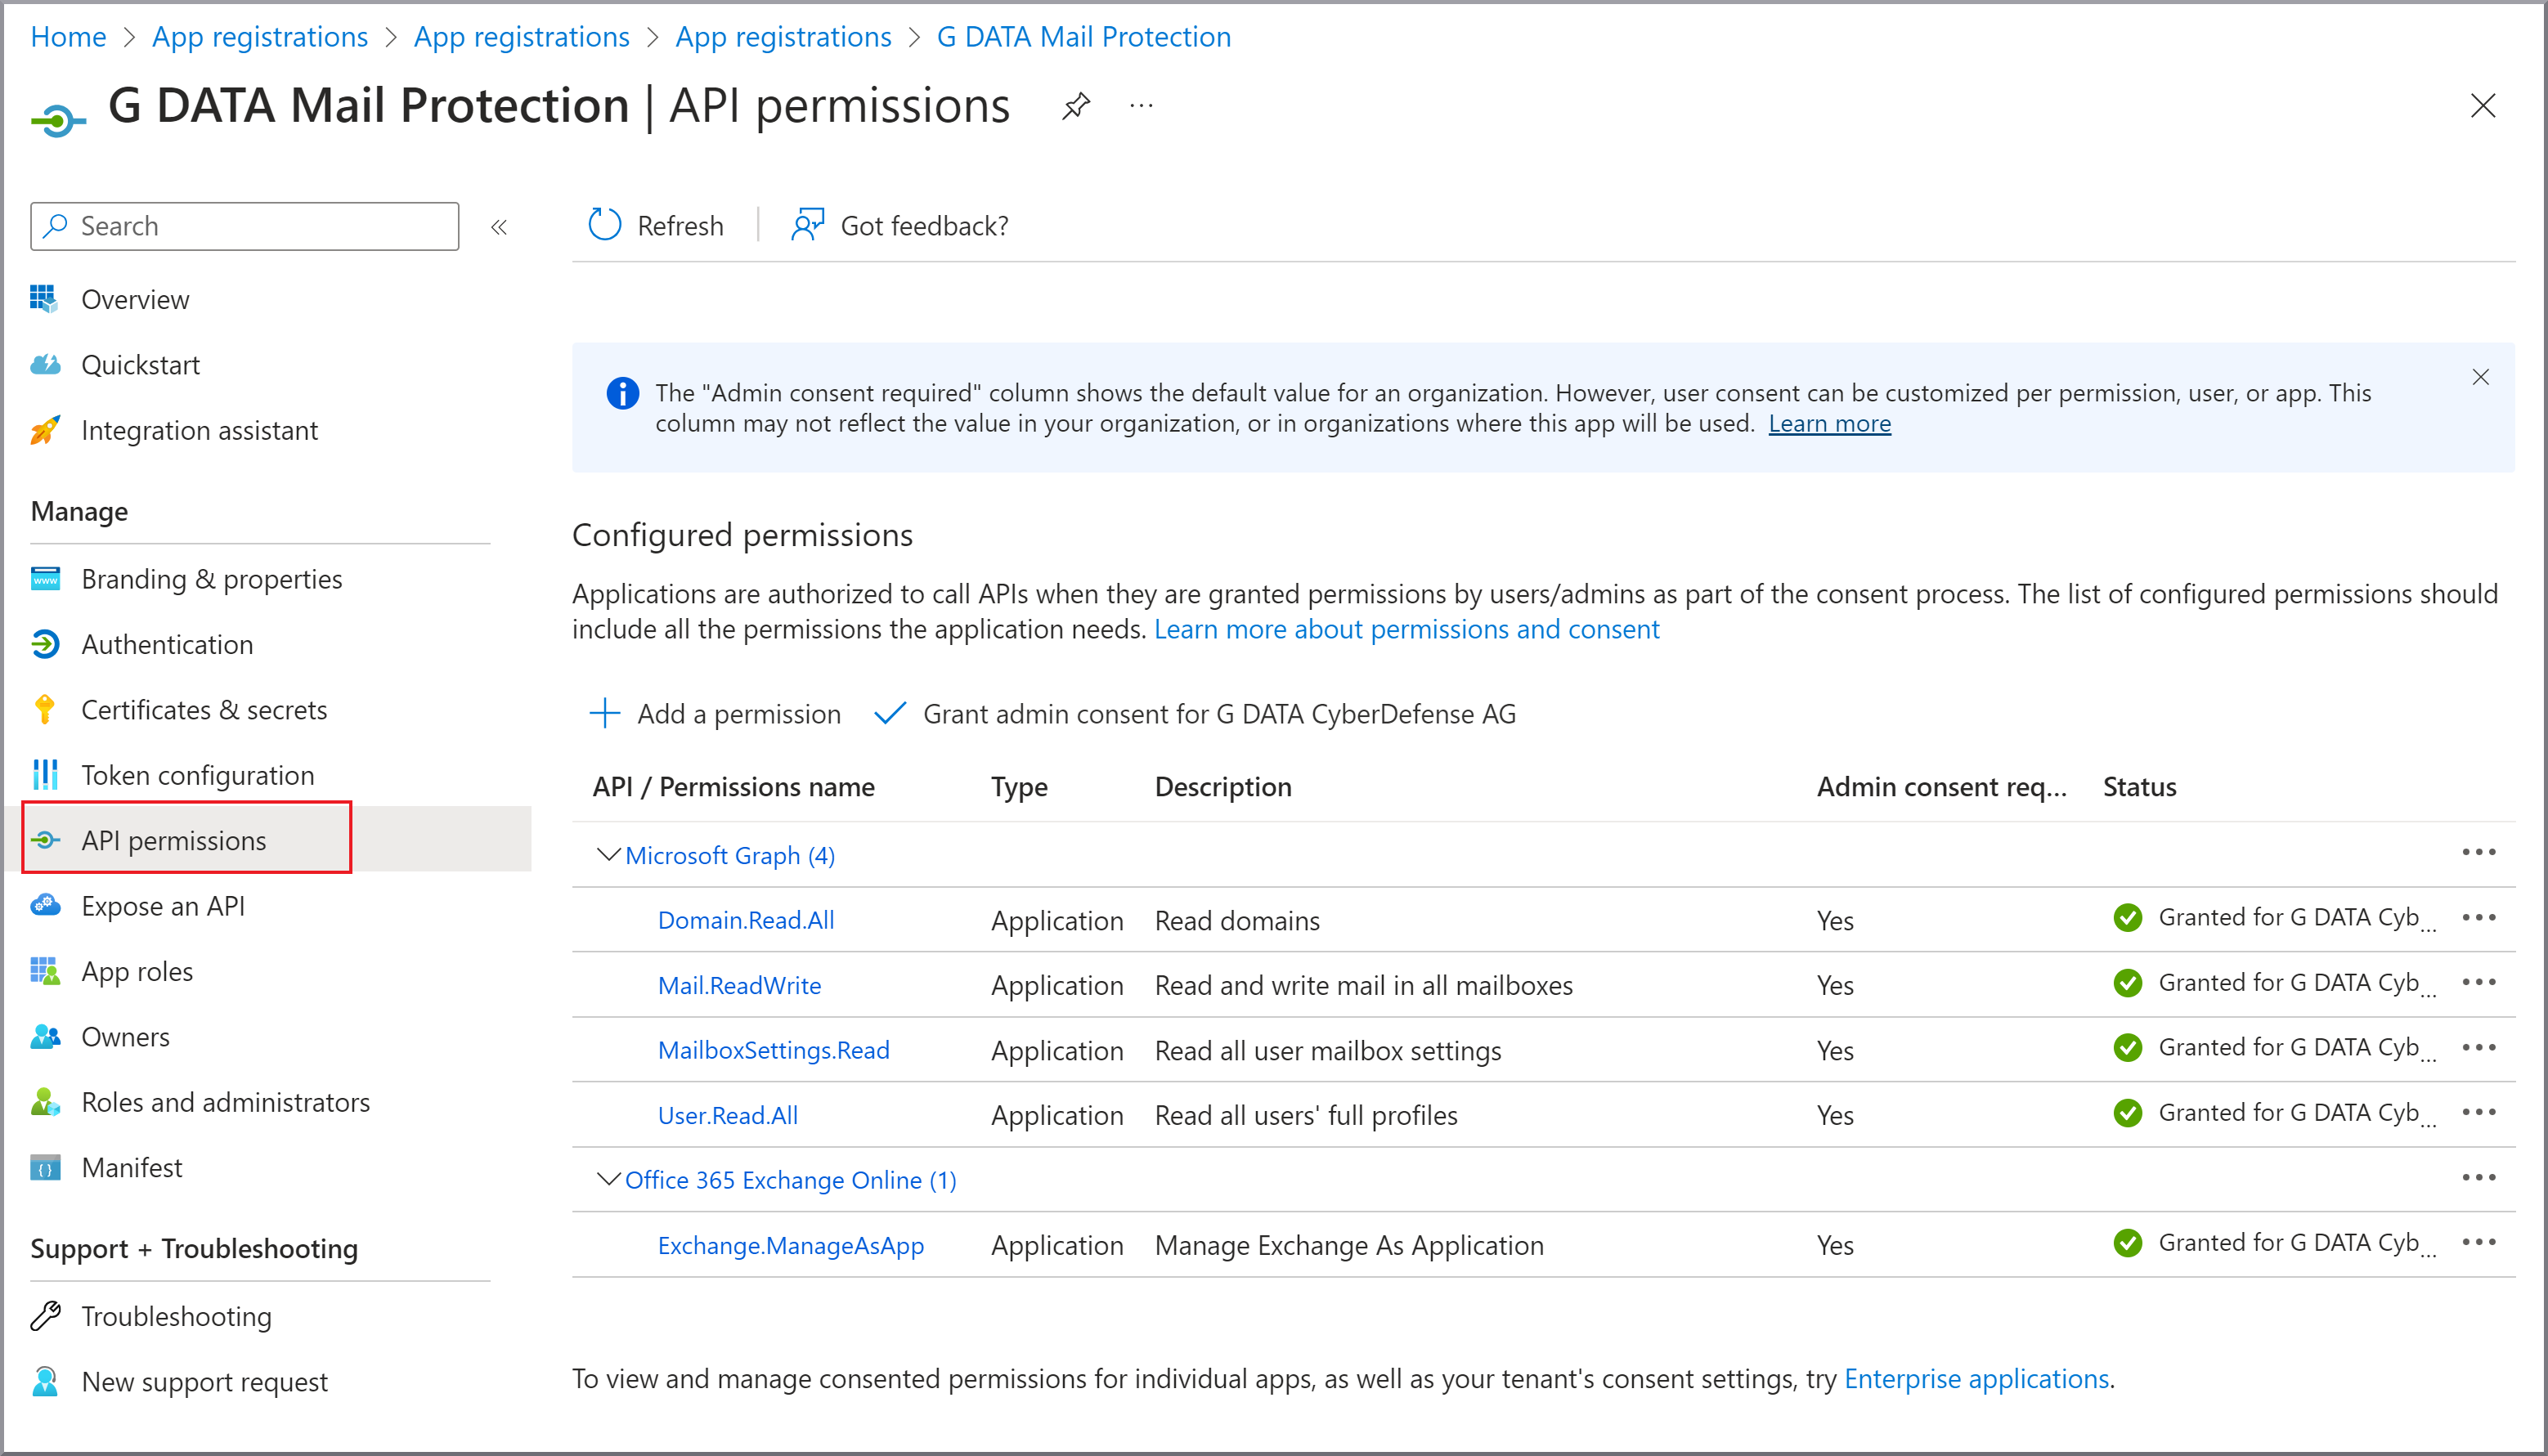Open Branding & properties
The width and height of the screenshot is (2548, 1456).
tap(211, 580)
